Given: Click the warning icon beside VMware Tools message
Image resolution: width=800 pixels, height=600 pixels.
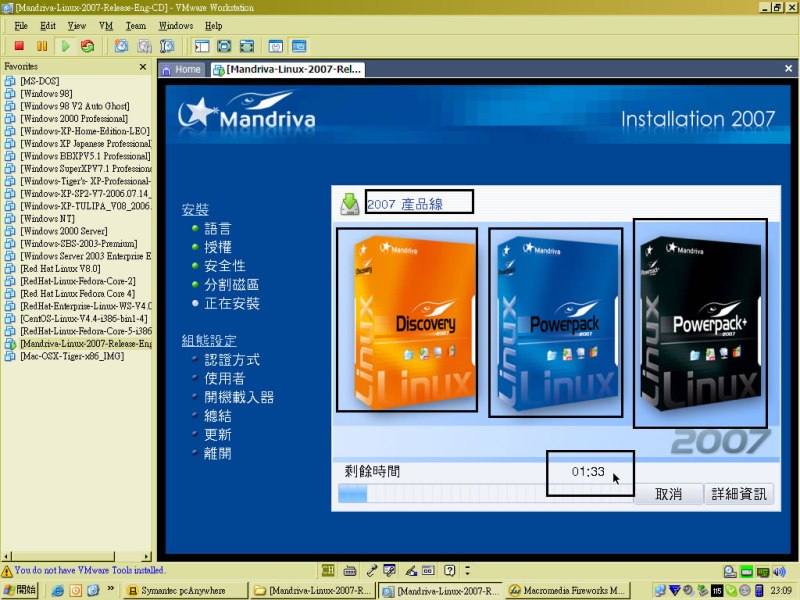Looking at the screenshot, I should coord(7,570).
